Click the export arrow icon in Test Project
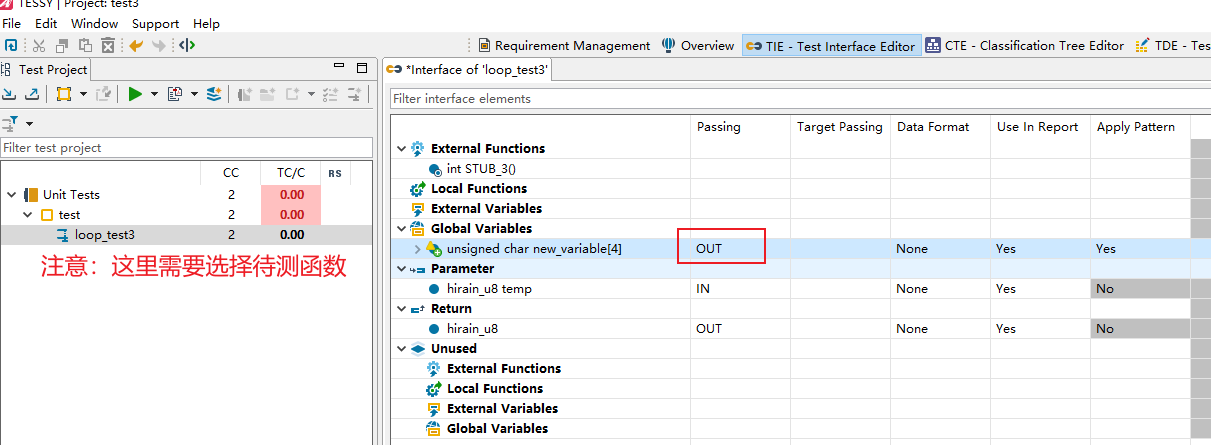Viewport: 1211px width, 445px height. click(32, 94)
